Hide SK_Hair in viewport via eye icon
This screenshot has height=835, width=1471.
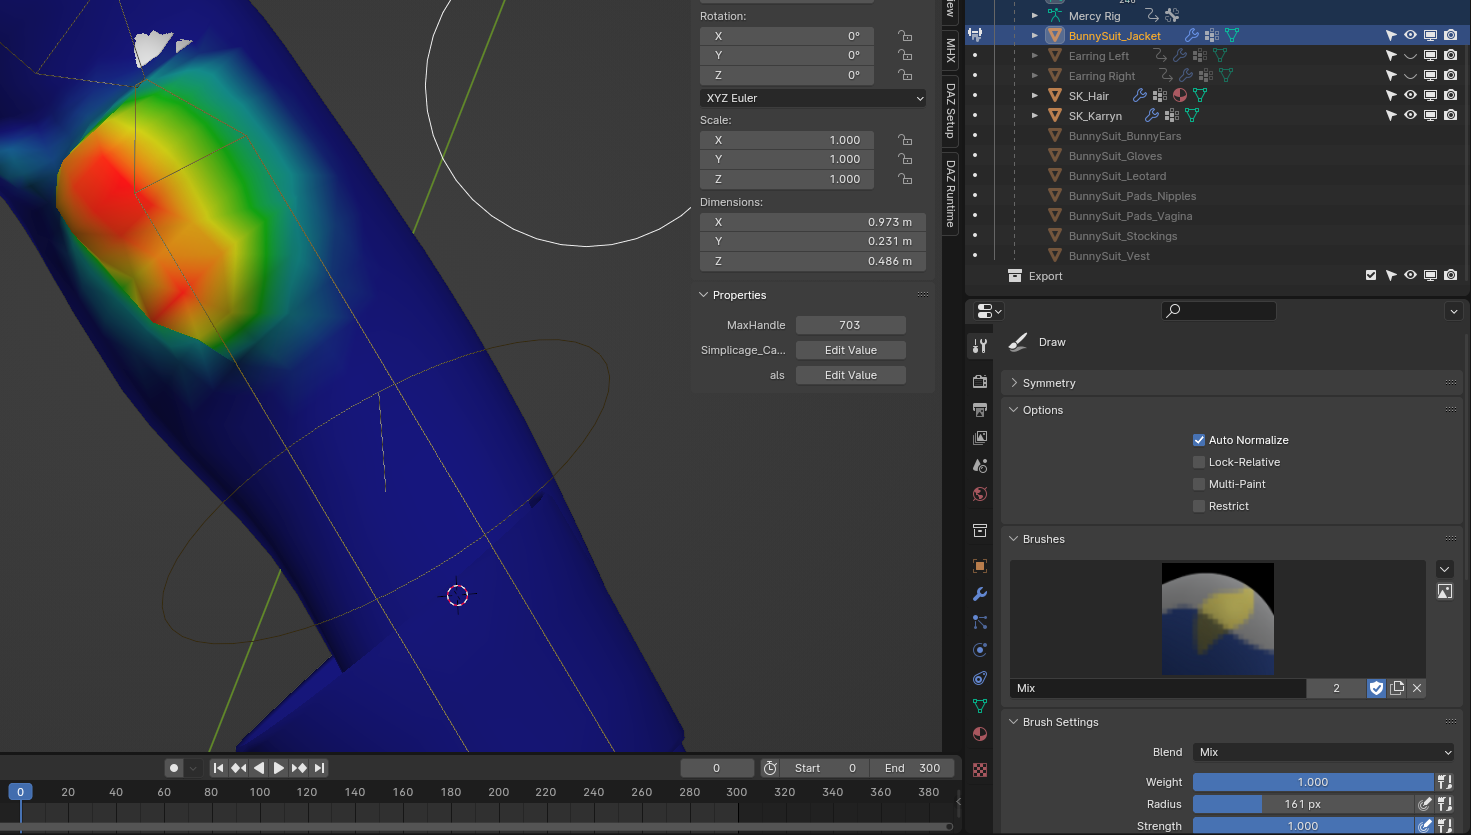coord(1410,95)
